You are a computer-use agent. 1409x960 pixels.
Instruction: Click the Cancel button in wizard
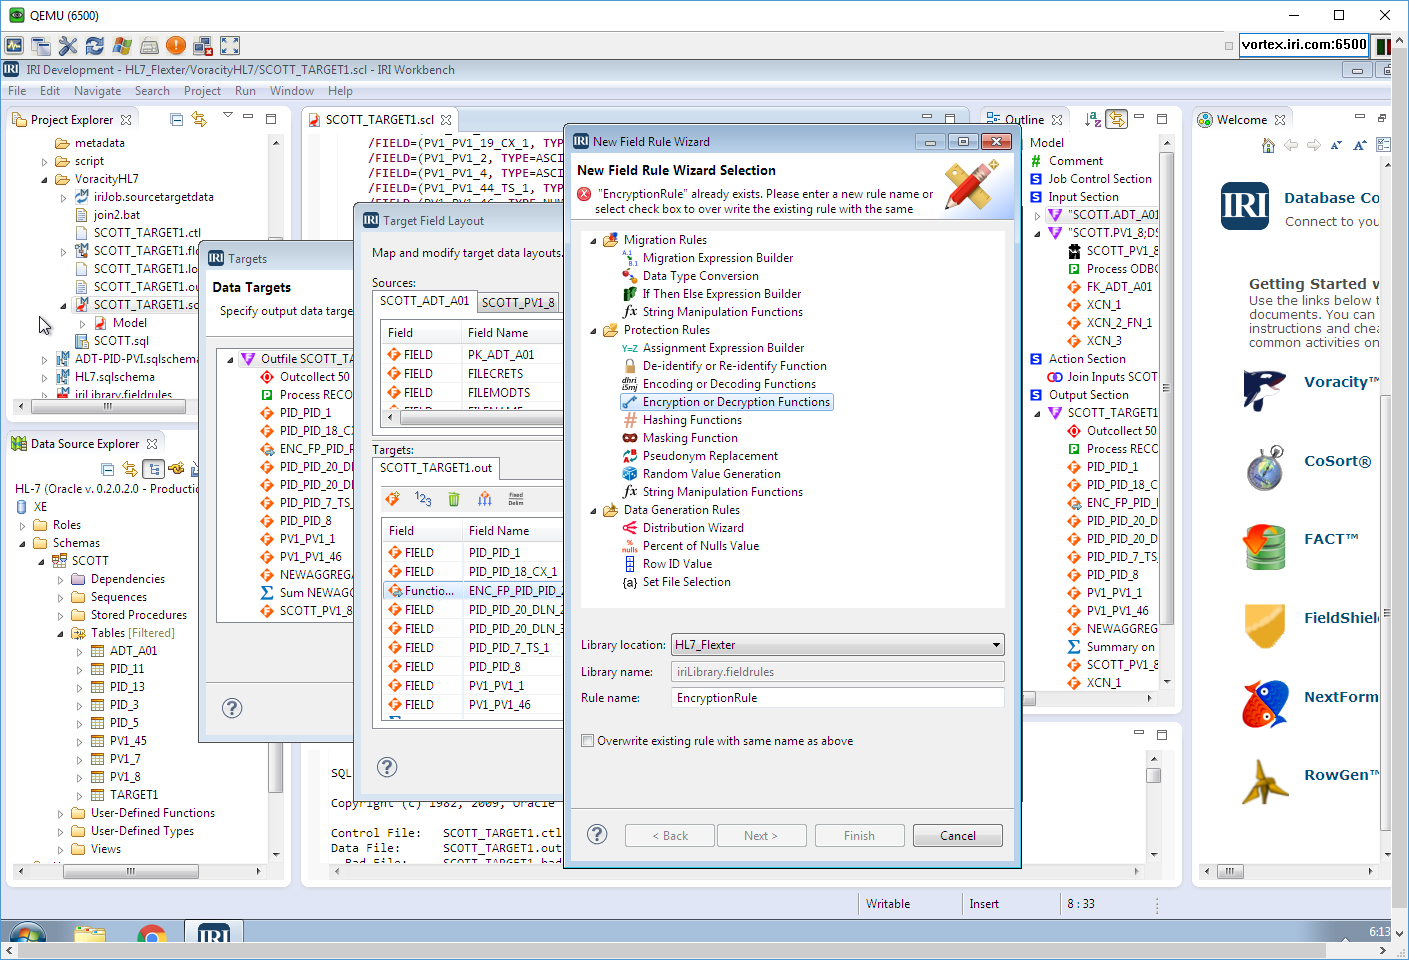[957, 836]
